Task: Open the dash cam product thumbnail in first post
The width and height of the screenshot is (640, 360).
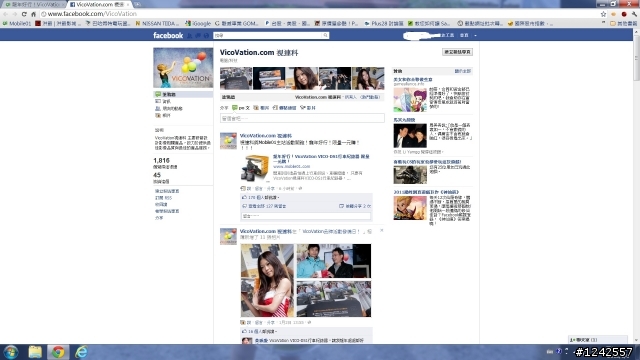Action: 255,168
